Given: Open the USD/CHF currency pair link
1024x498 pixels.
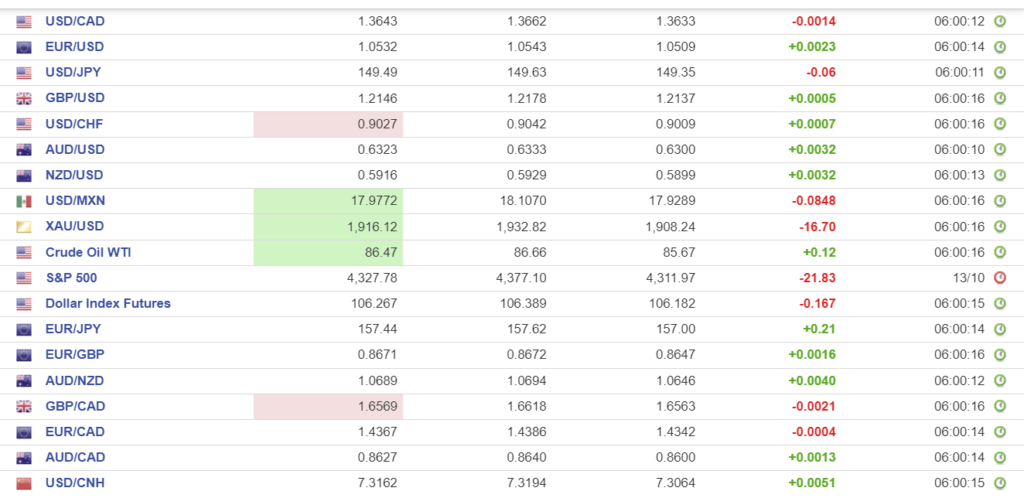Looking at the screenshot, I should pyautogui.click(x=75, y=123).
